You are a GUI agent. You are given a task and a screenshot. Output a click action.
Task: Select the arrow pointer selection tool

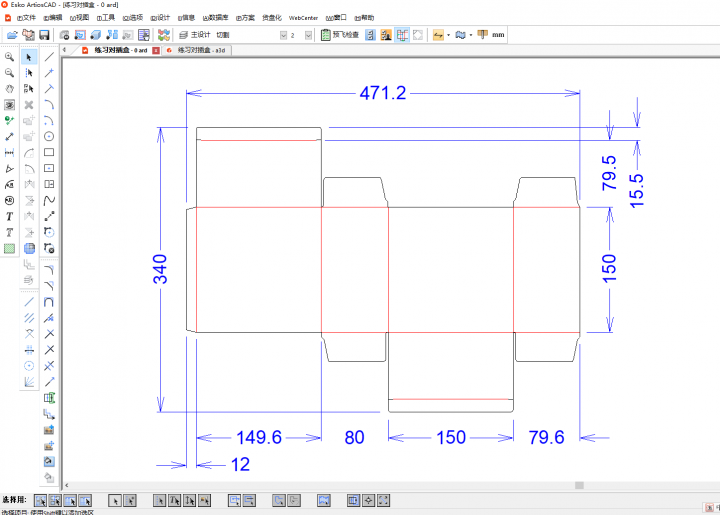(29, 57)
